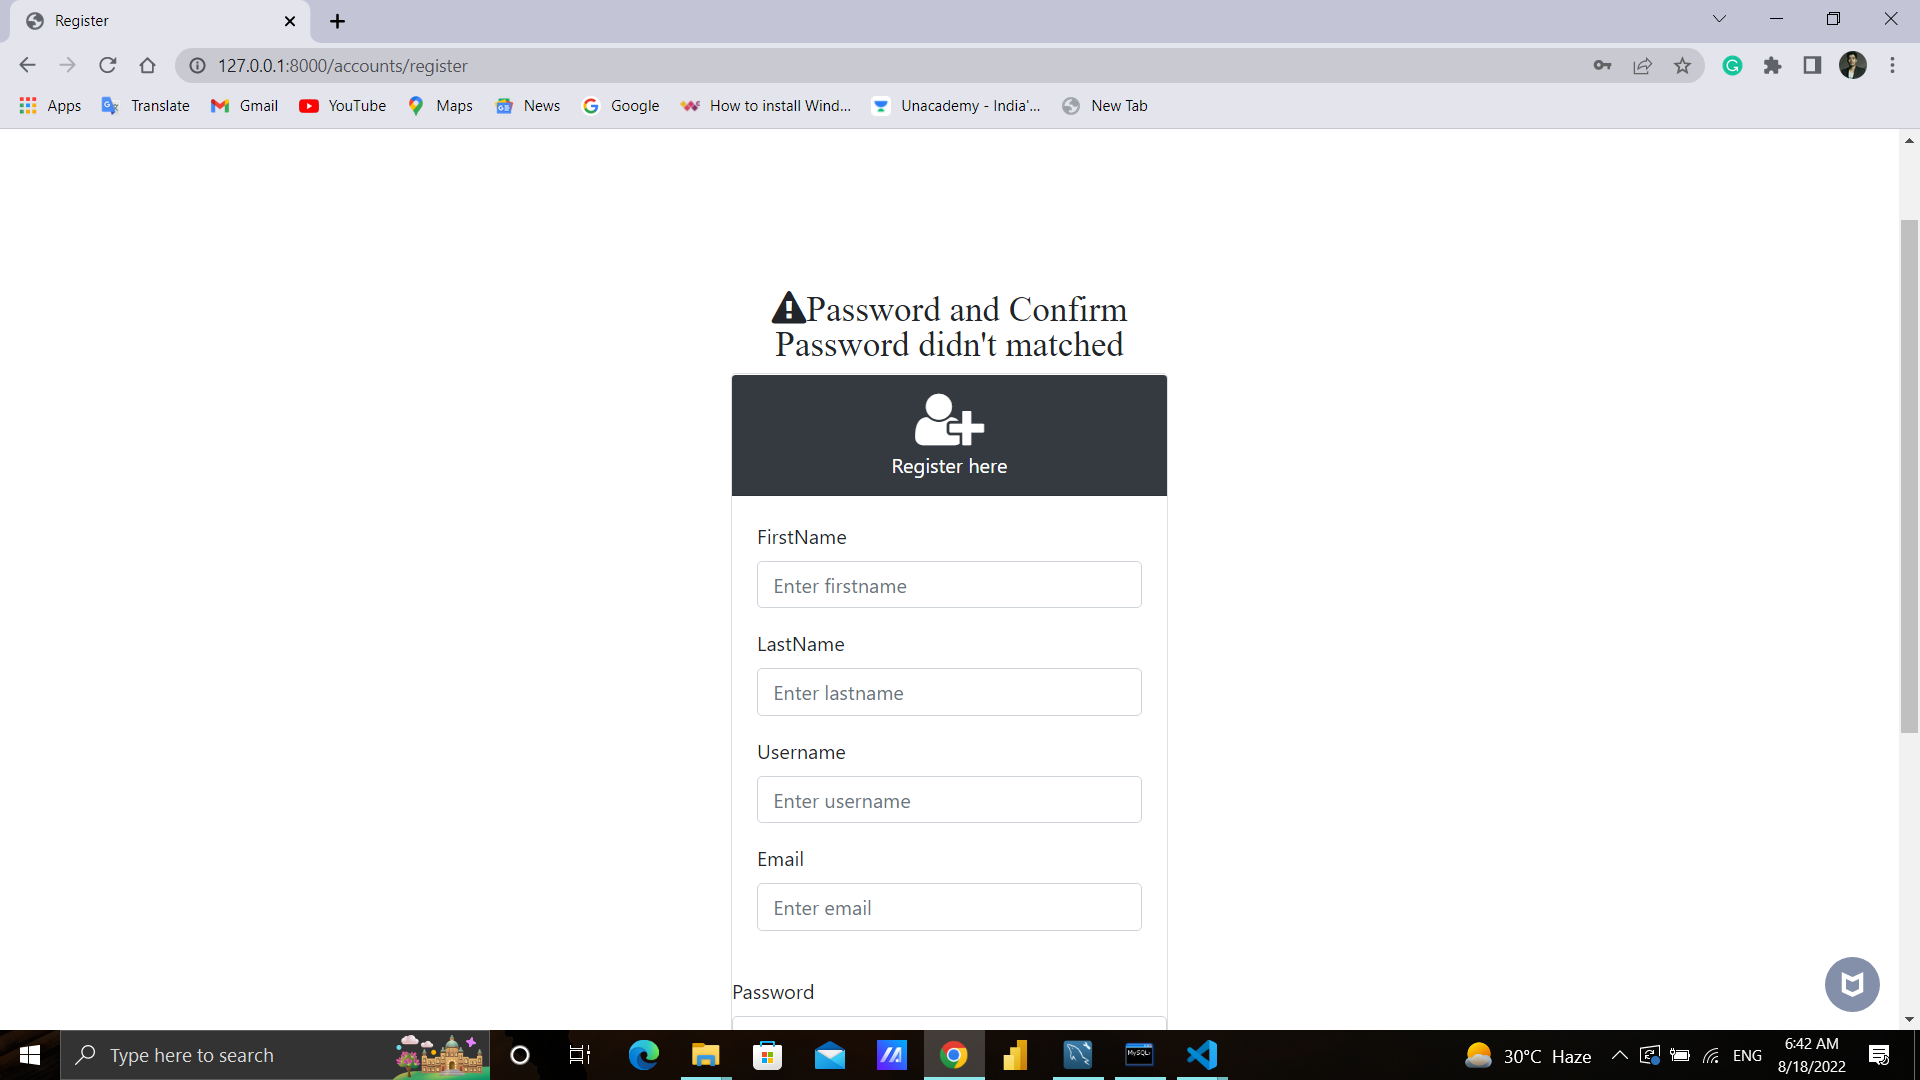
Task: Open a new browser tab
Action: click(x=337, y=20)
